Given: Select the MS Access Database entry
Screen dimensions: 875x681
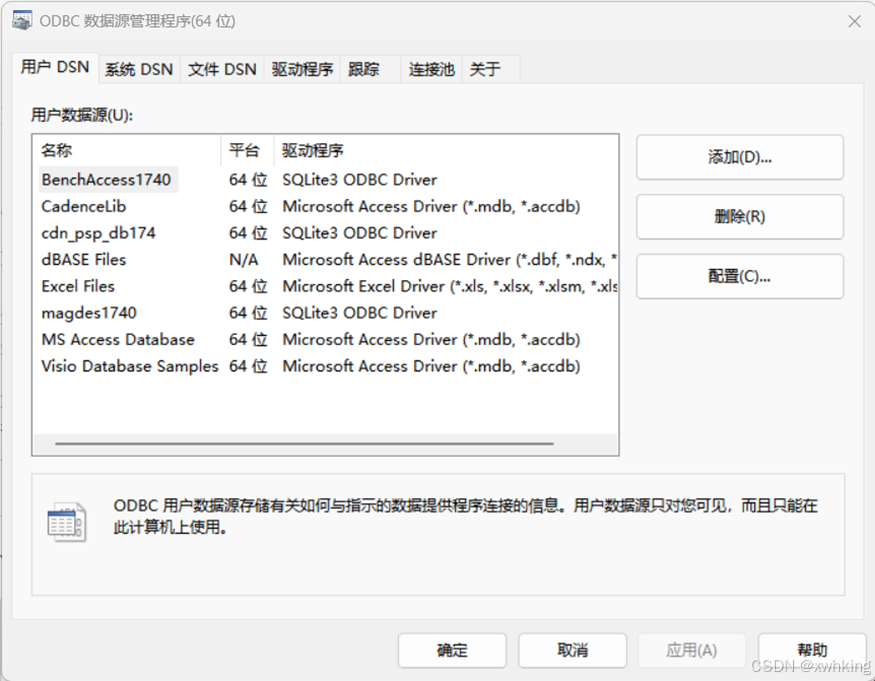Looking at the screenshot, I should [x=118, y=339].
